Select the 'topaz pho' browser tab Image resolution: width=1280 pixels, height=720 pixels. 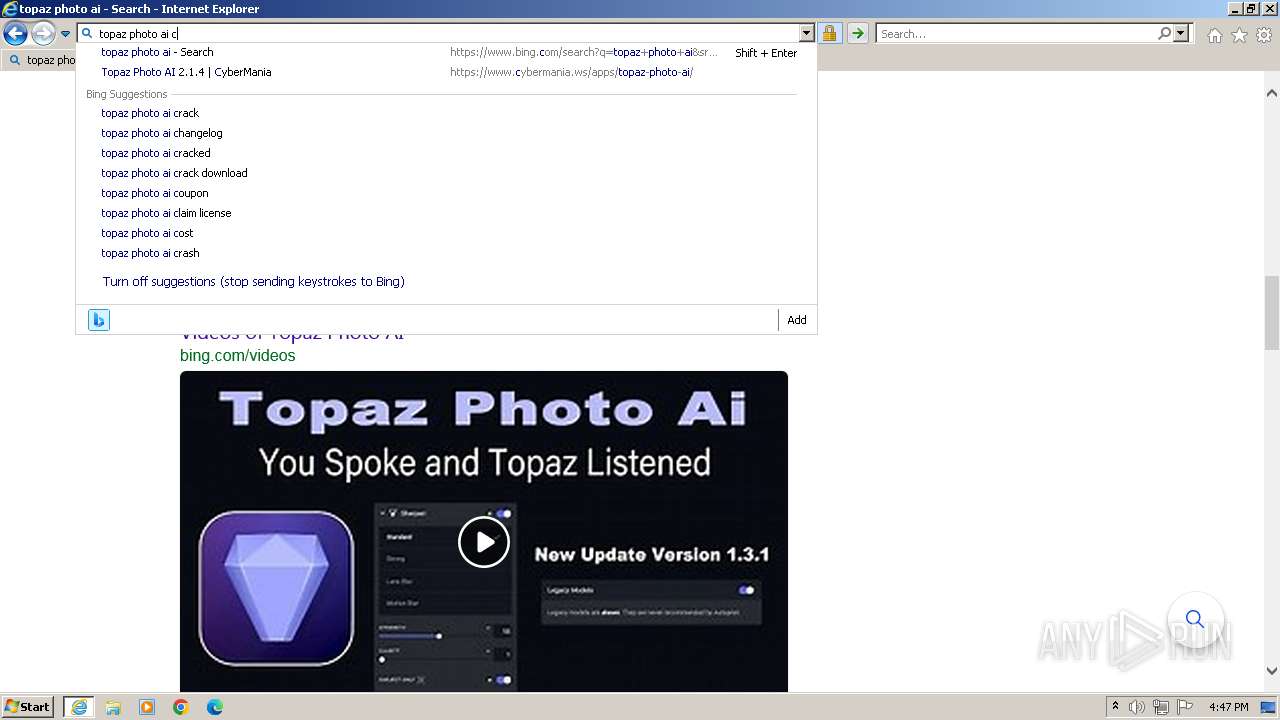40,60
